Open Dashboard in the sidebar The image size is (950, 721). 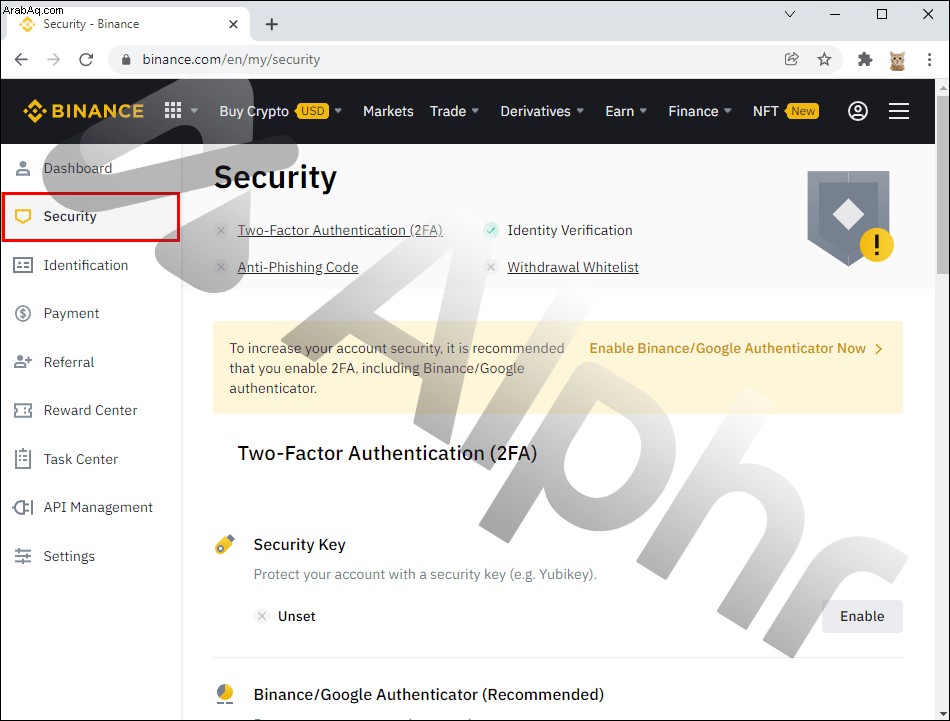pyautogui.click(x=78, y=168)
